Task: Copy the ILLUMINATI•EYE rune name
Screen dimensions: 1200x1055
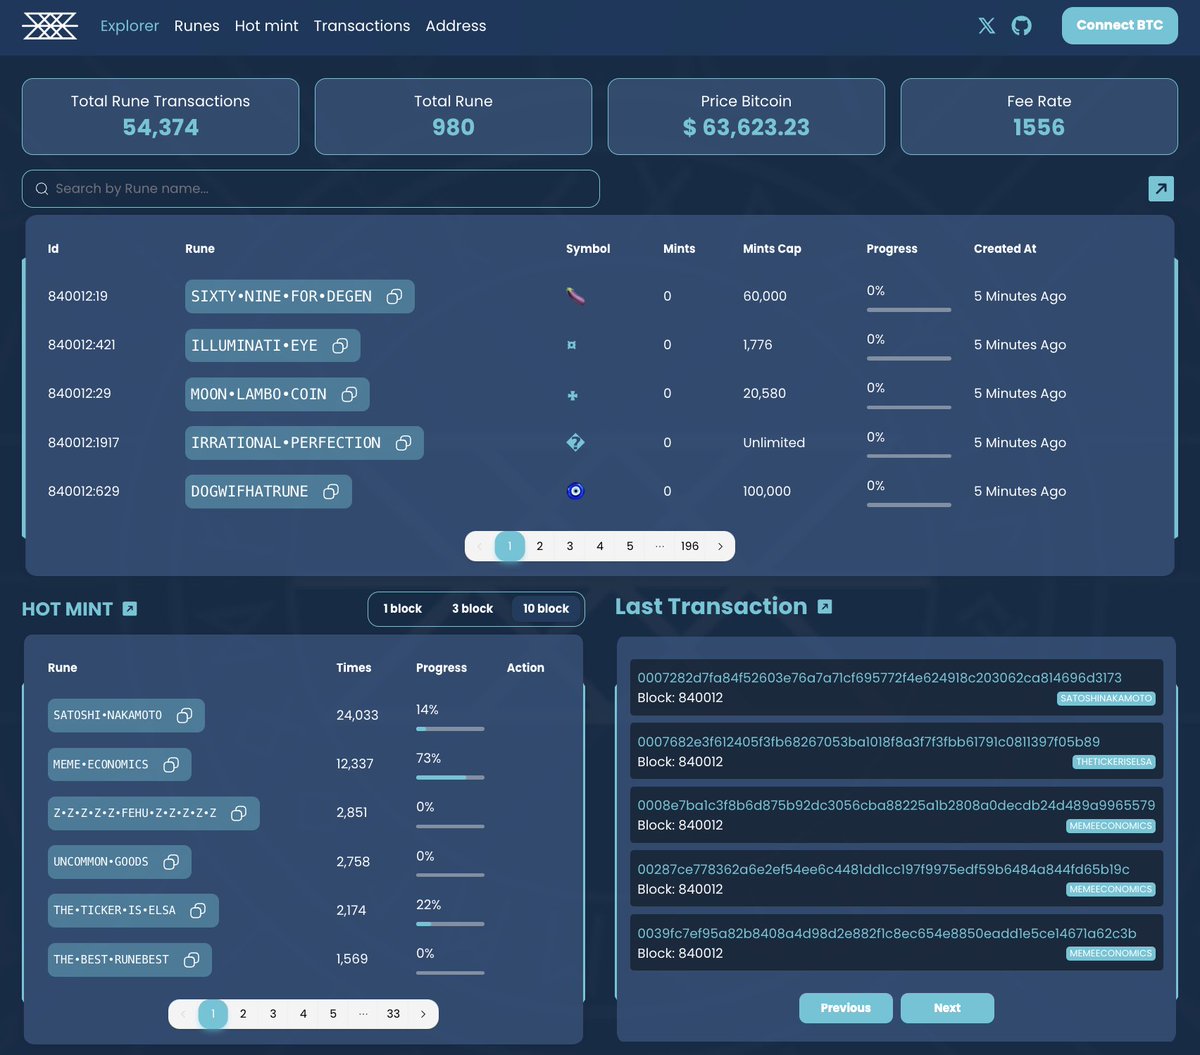Action: tap(340, 345)
